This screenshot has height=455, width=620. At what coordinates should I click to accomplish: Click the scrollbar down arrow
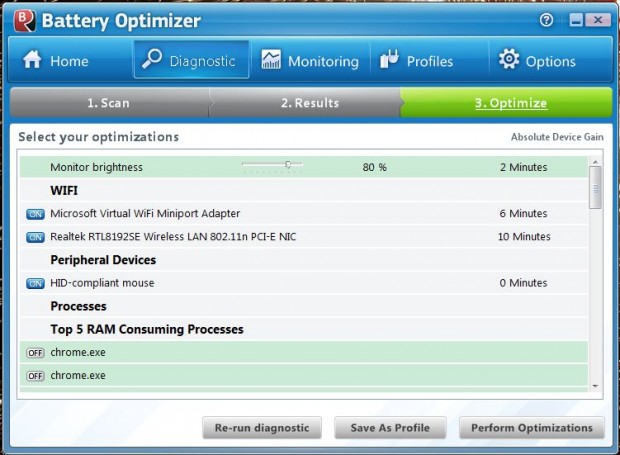pos(595,386)
